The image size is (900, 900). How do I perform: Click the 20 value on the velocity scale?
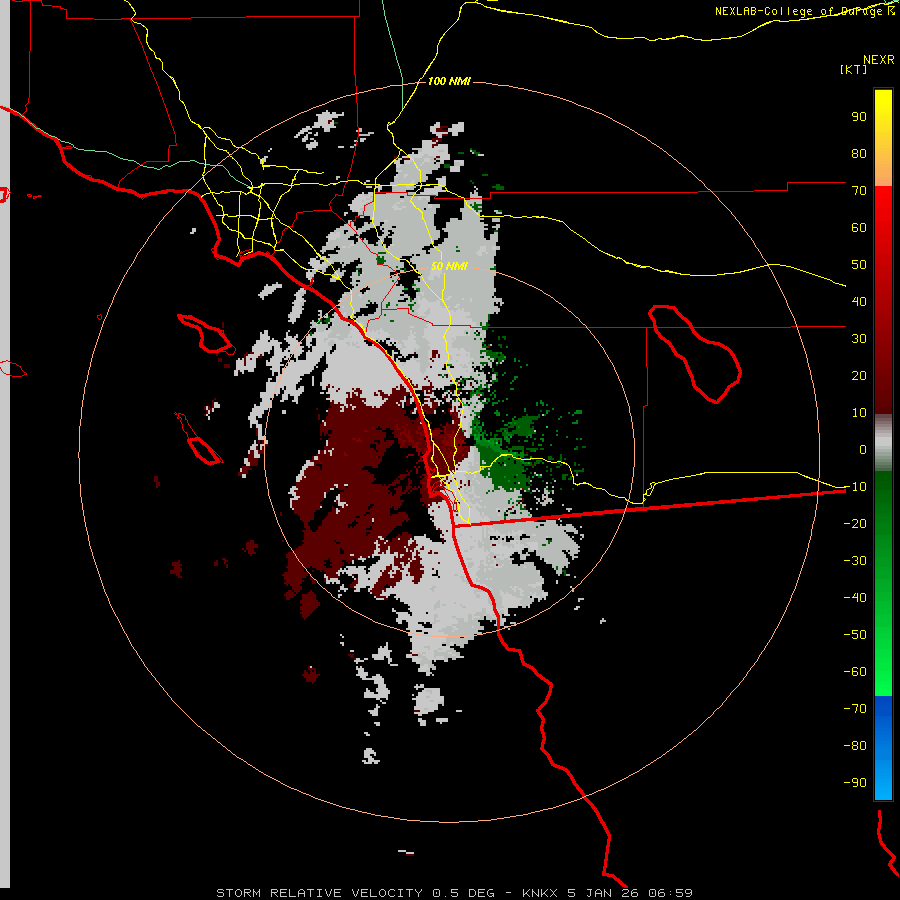tap(859, 375)
